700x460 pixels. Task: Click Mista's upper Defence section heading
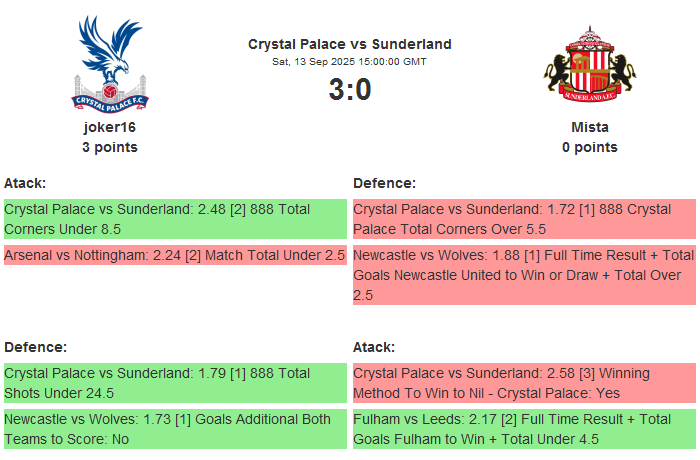(384, 183)
